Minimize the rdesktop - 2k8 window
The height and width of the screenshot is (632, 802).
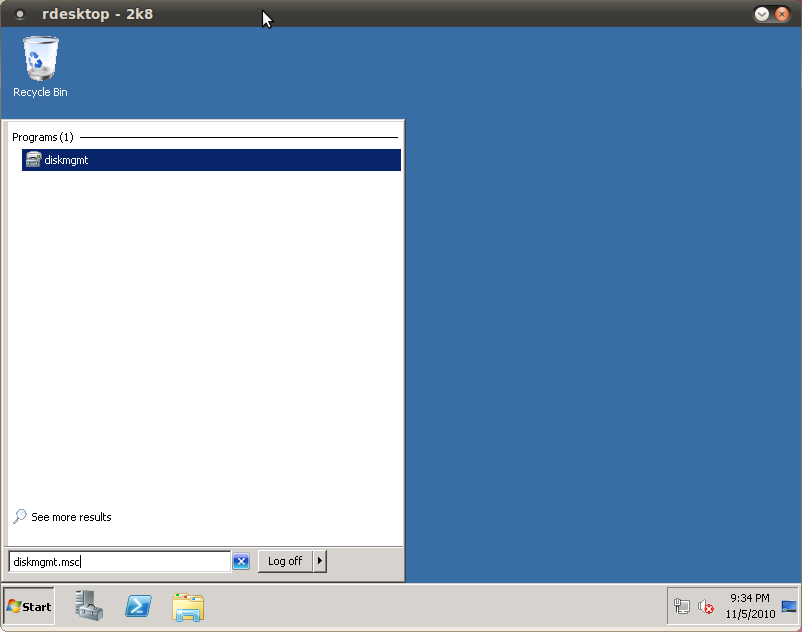(762, 14)
